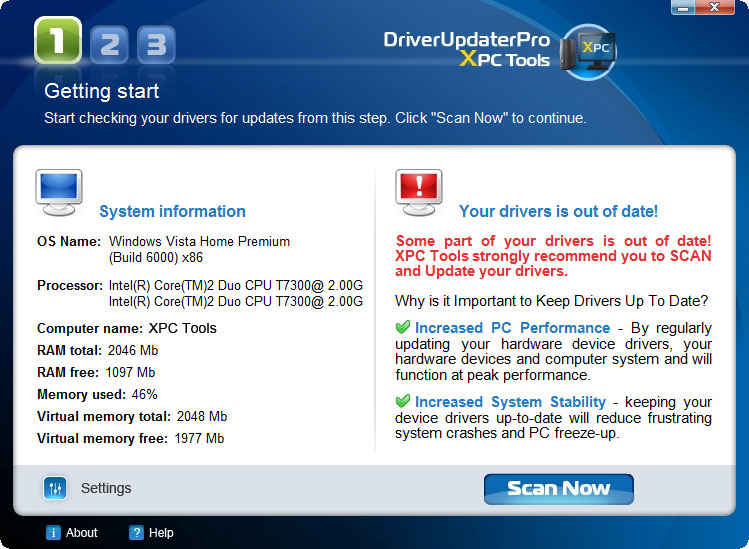Click the 'Increased System Stability' text
Screen dimensions: 749x549
[x=510, y=401]
